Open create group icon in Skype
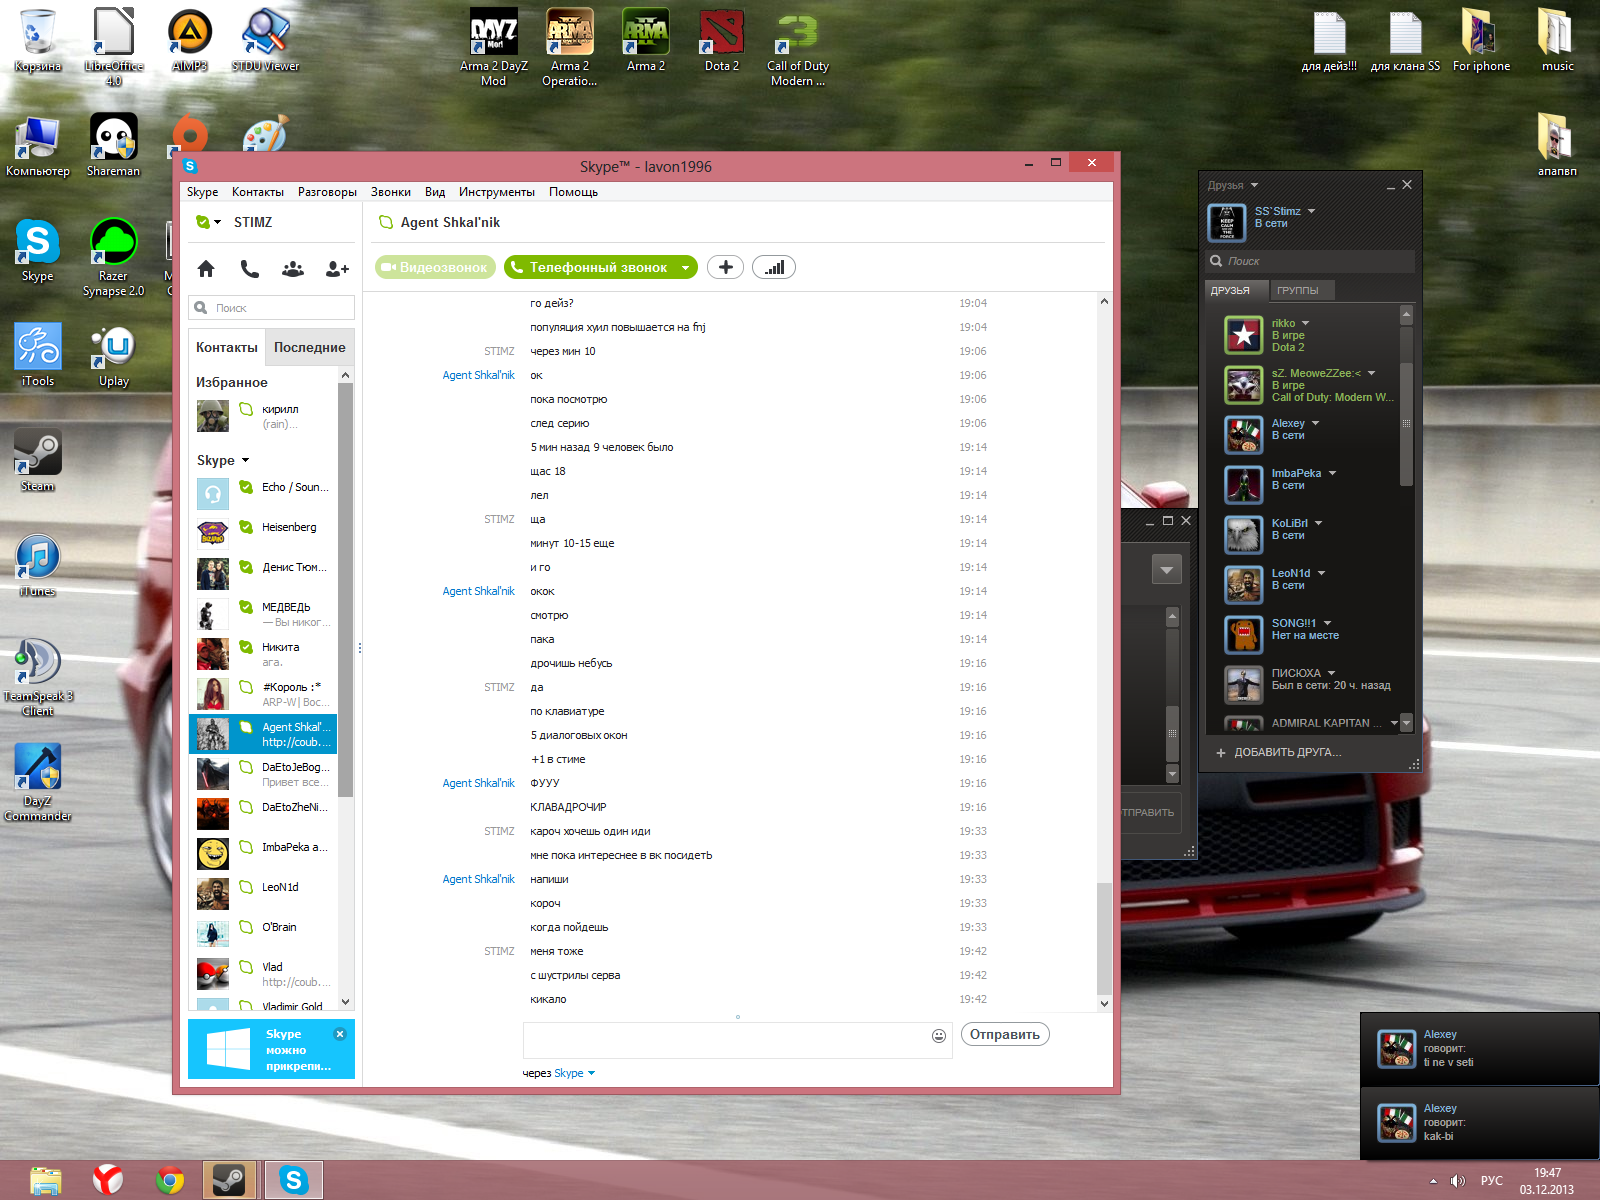The width and height of the screenshot is (1600, 1200). coord(293,268)
